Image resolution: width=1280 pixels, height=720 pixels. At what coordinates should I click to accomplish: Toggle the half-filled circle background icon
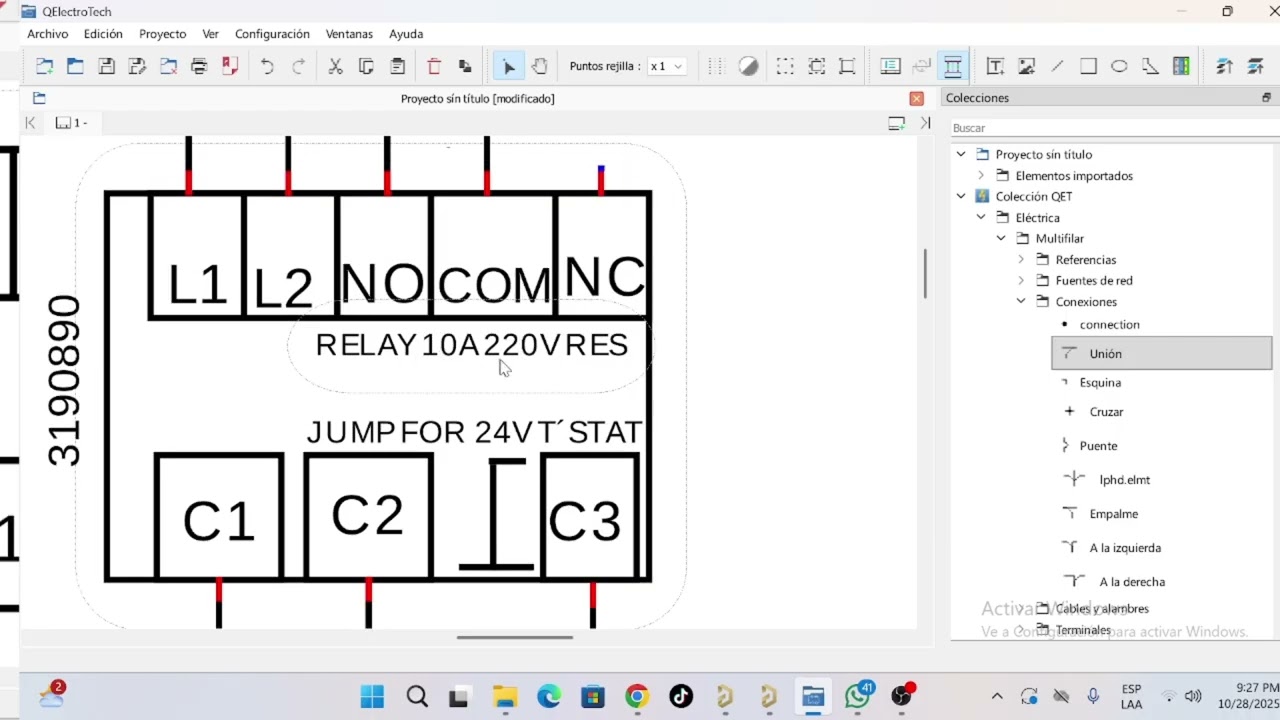pos(748,66)
